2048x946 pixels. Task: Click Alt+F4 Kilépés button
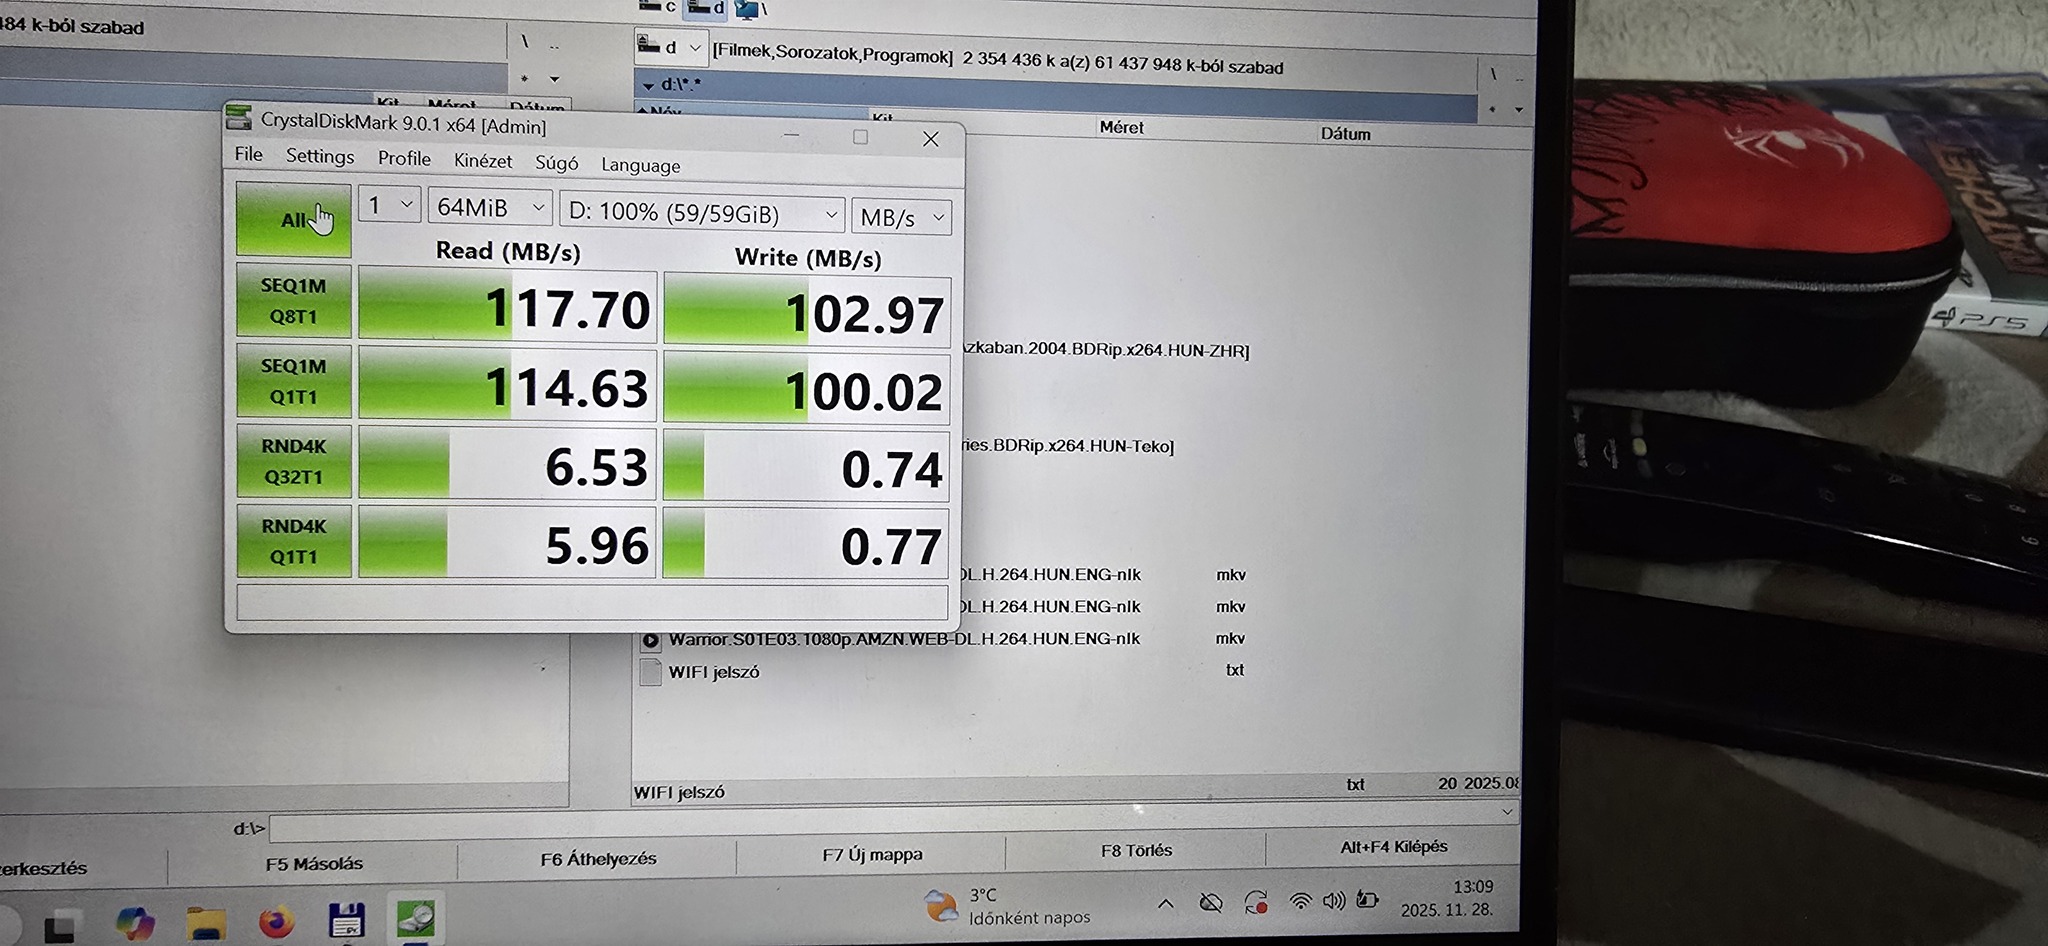[1393, 847]
